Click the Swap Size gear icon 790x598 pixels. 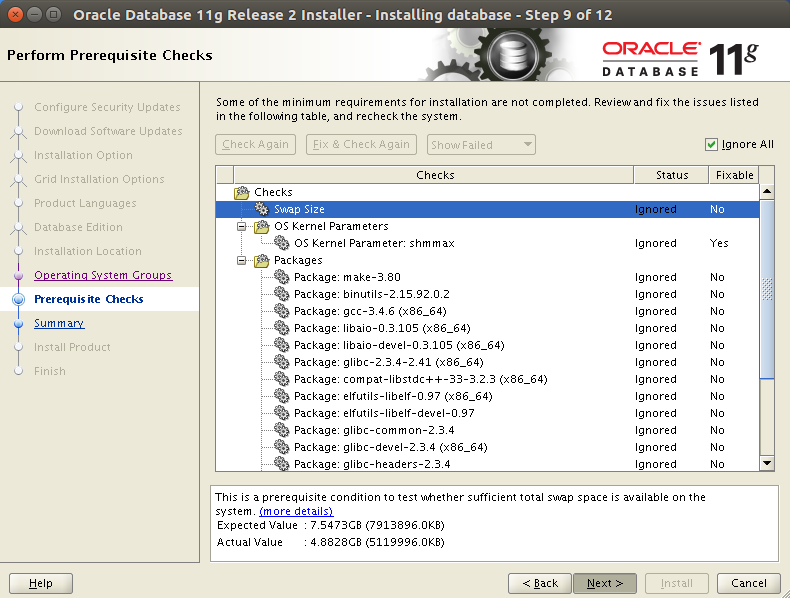coord(261,209)
